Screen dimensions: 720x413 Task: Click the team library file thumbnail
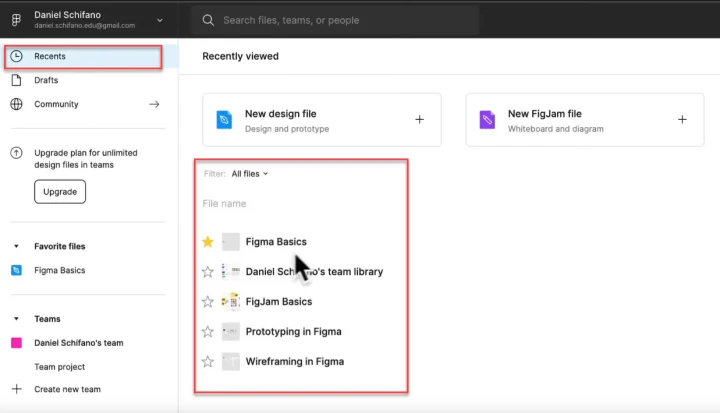(x=231, y=272)
